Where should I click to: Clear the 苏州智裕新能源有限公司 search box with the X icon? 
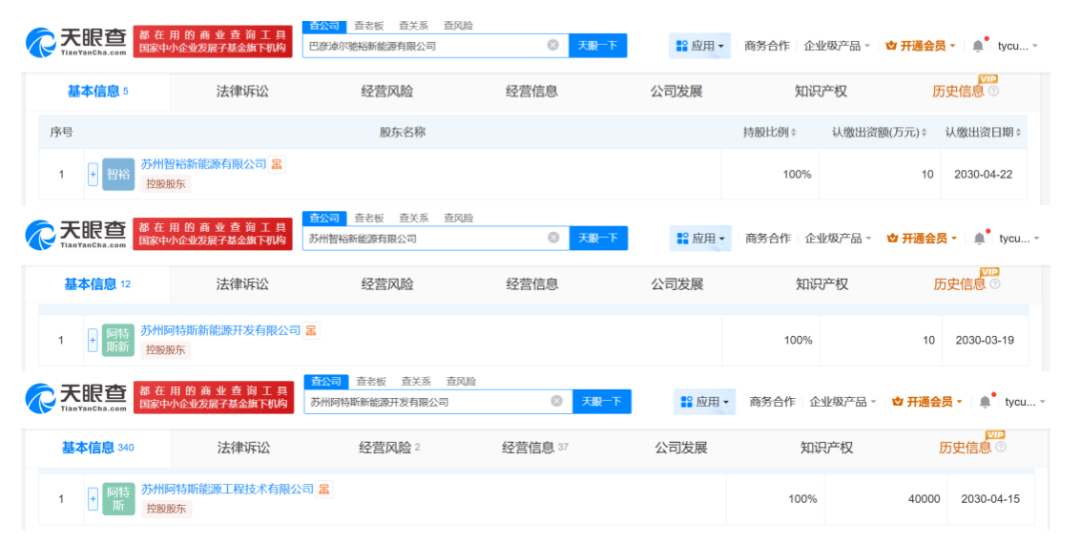pos(553,238)
